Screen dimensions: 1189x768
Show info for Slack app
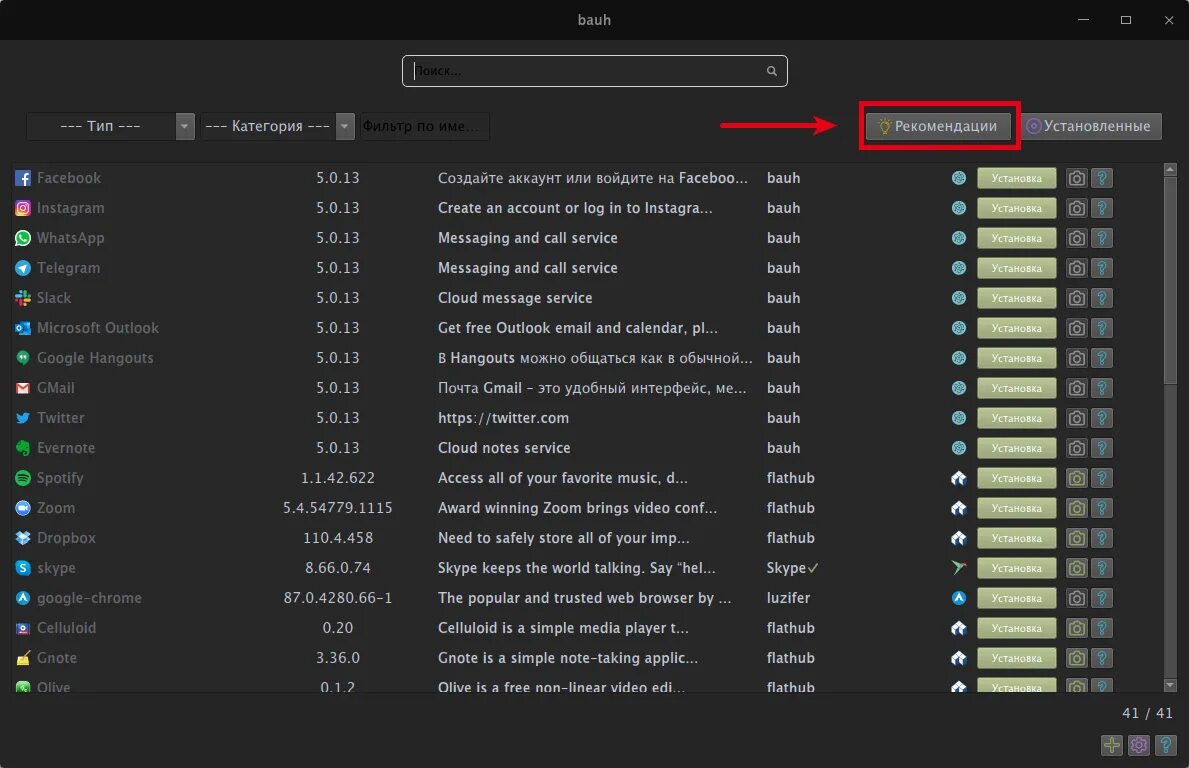pyautogui.click(x=1102, y=298)
